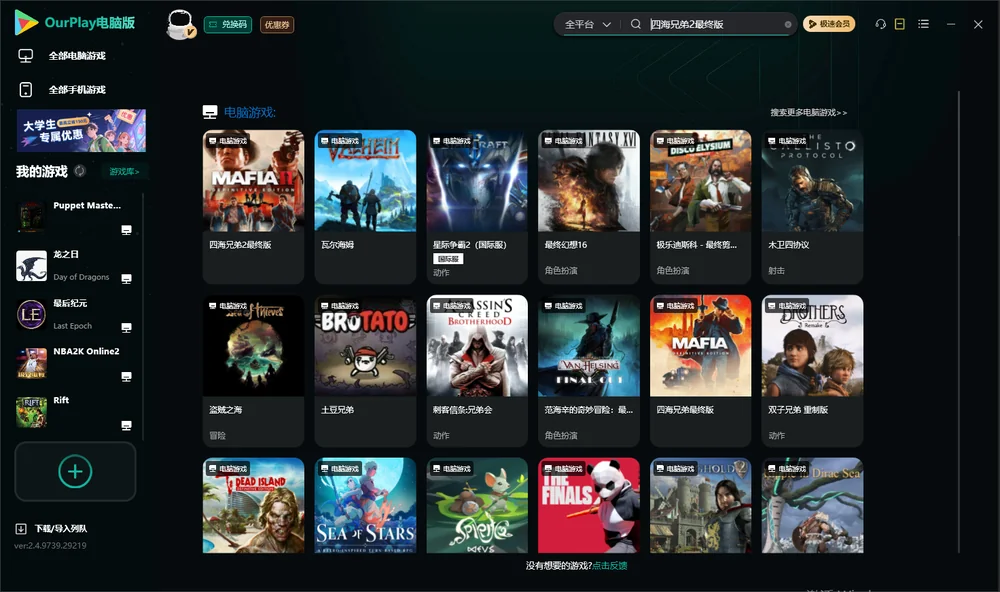Clear the search box text
Screen dimensions: 1000x592
(788, 24)
